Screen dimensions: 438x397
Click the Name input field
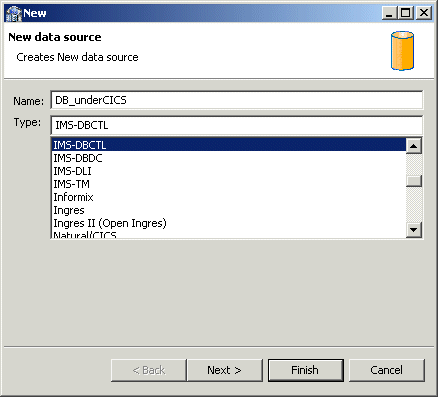(x=237, y=100)
